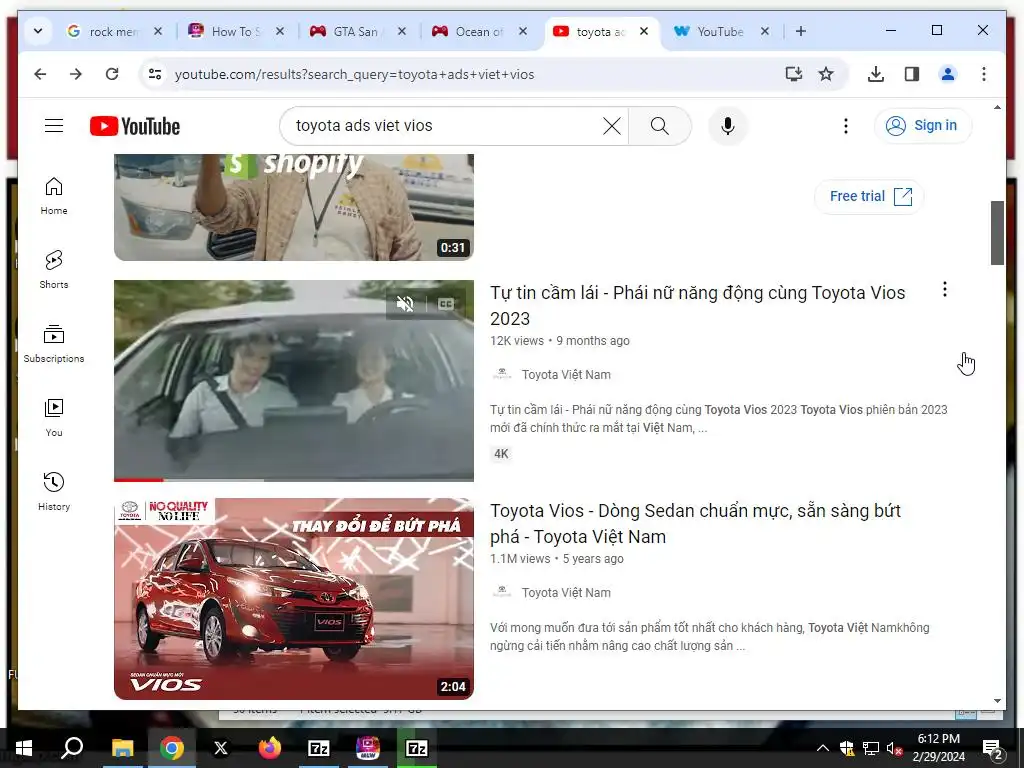Seek on the preview video progress bar
The height and width of the screenshot is (768, 1024).
[x=294, y=479]
